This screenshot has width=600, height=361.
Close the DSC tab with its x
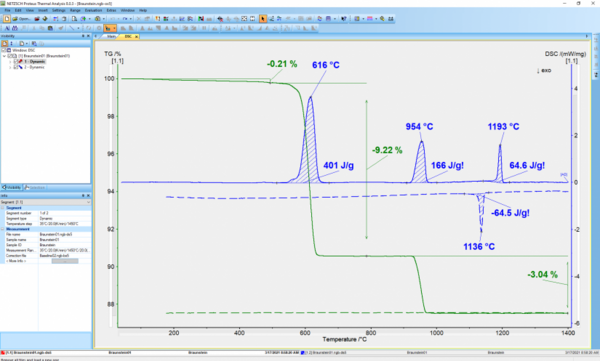(137, 37)
